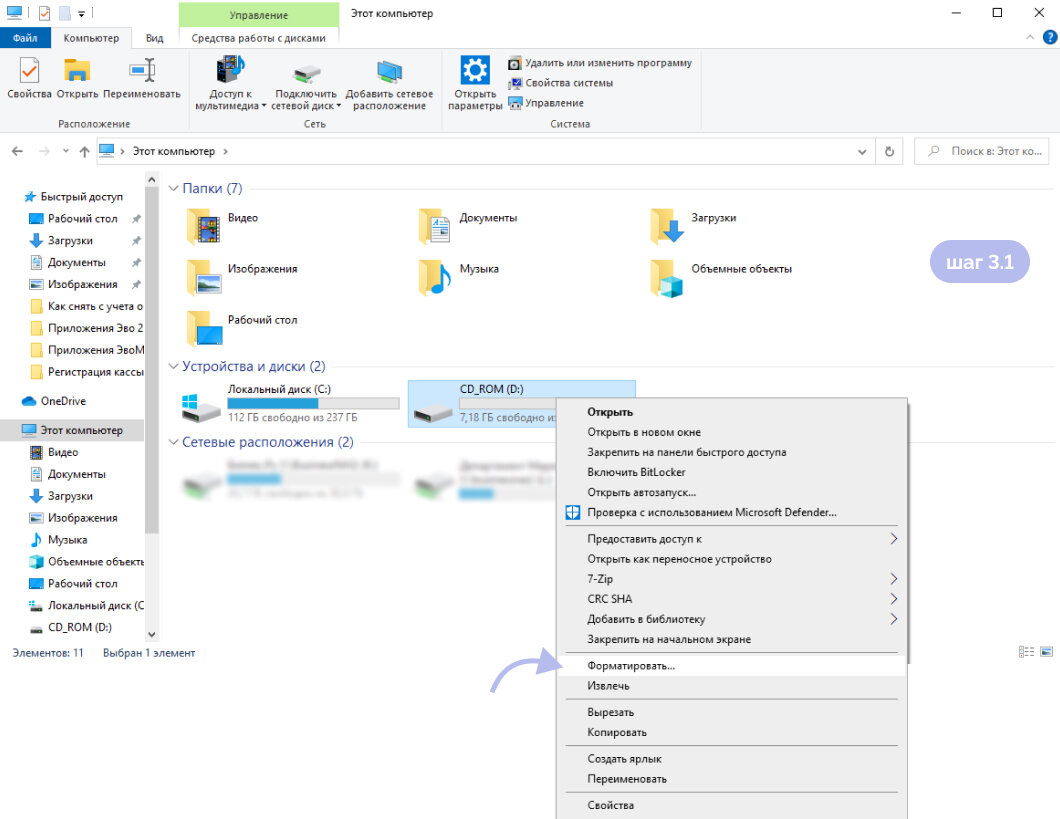Select OneDrive in navigation pane
This screenshot has height=819, width=1060.
click(x=54, y=401)
